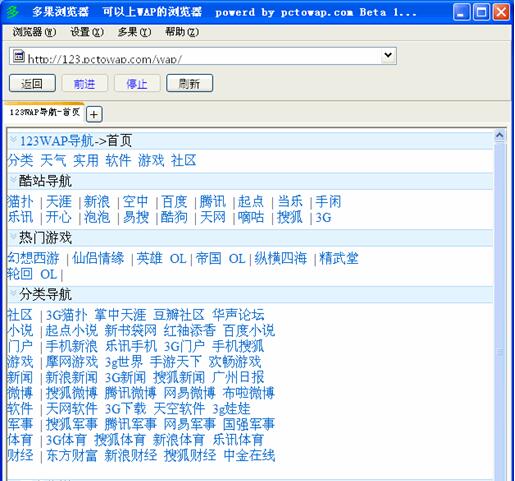Screen dimensions: 515x481
Task: Click the 返回 back button
Action: pos(32,83)
